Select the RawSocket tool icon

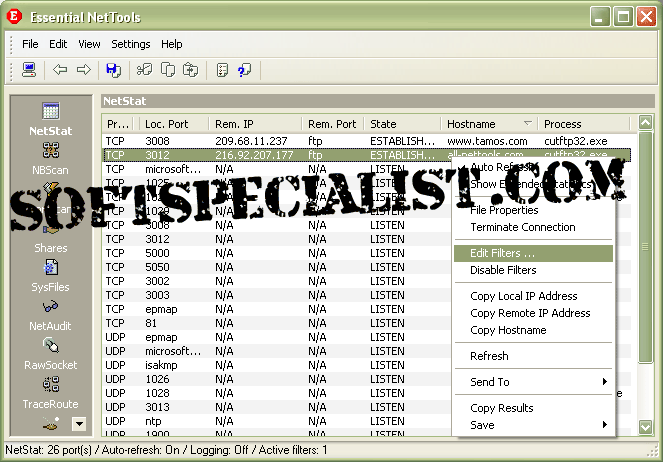click(x=51, y=345)
